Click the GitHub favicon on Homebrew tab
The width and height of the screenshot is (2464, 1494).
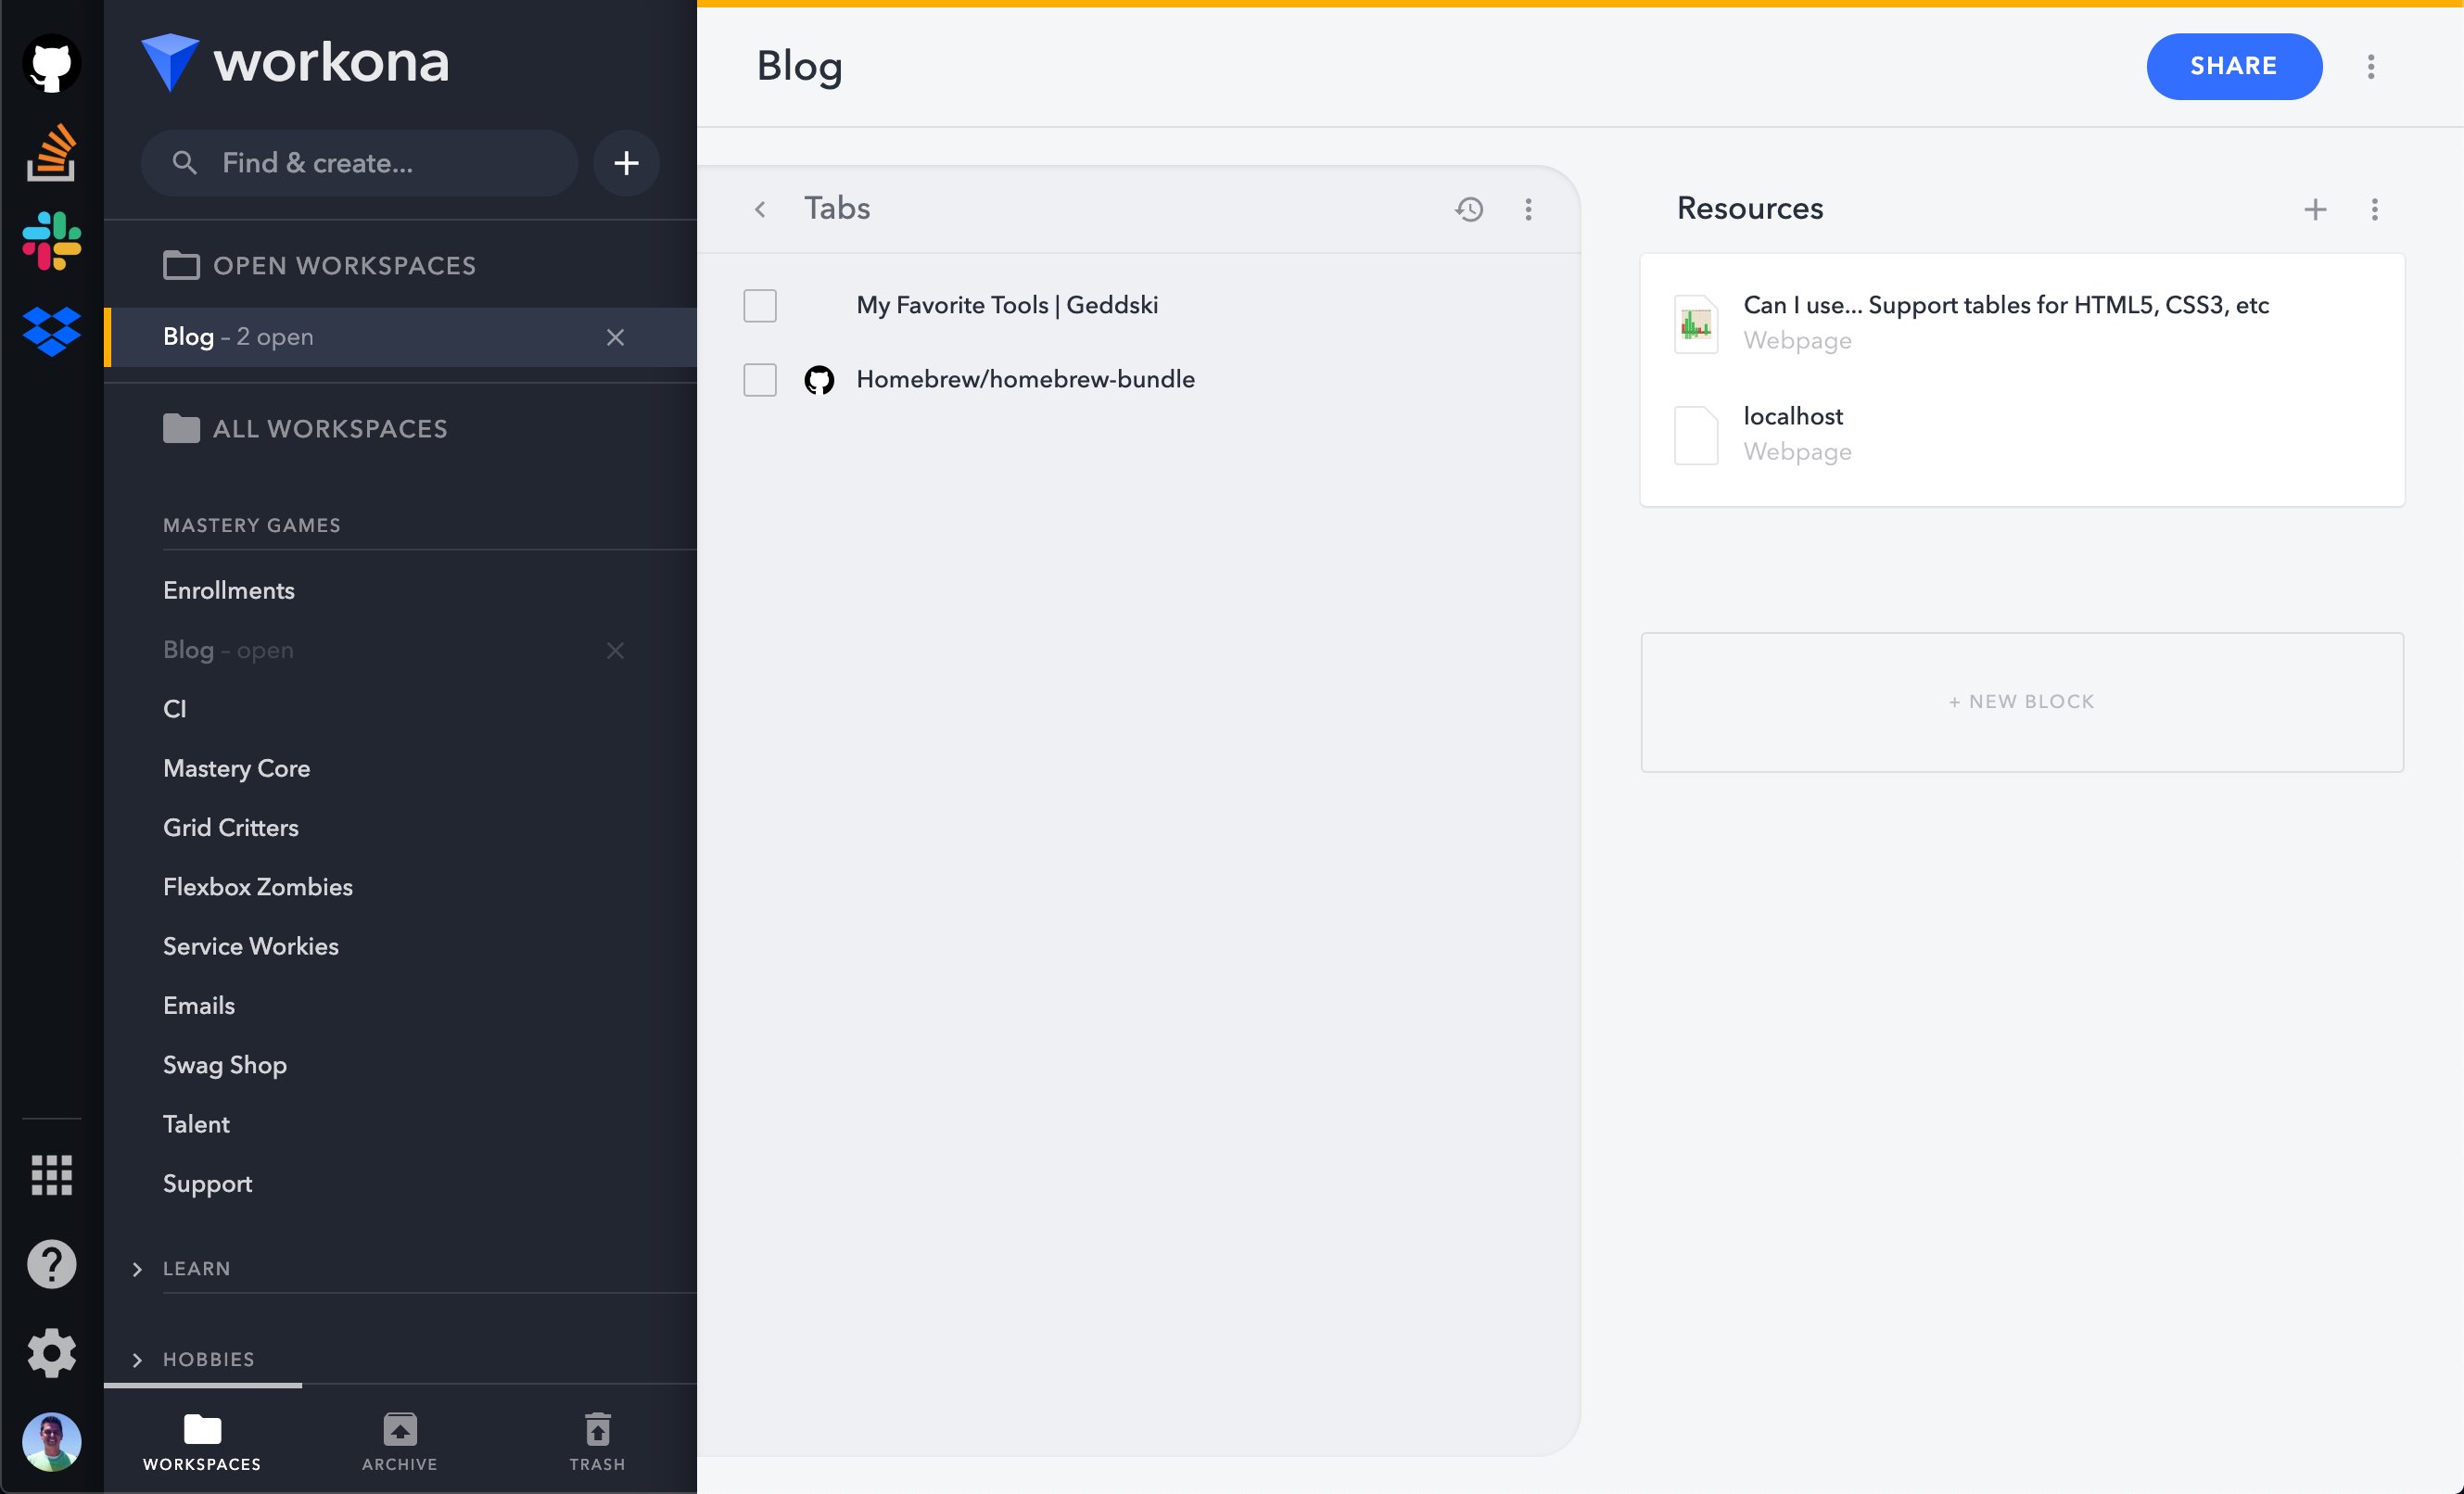tap(819, 380)
